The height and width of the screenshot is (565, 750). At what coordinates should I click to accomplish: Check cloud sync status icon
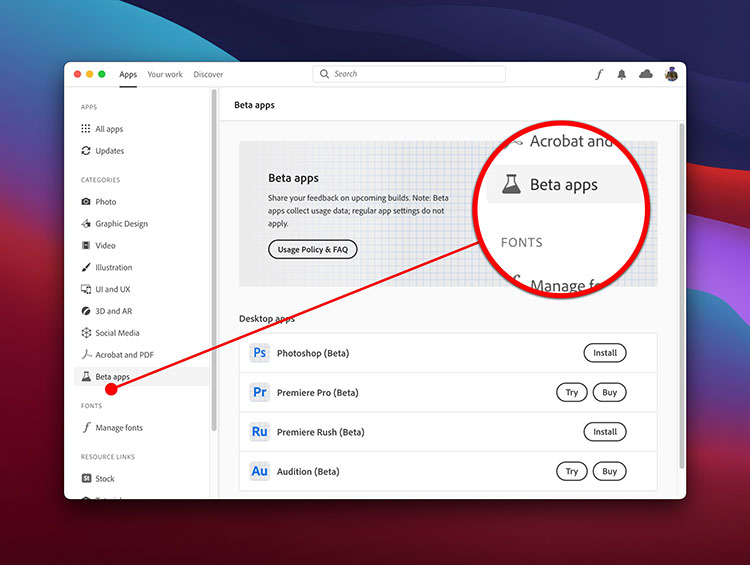(646, 74)
